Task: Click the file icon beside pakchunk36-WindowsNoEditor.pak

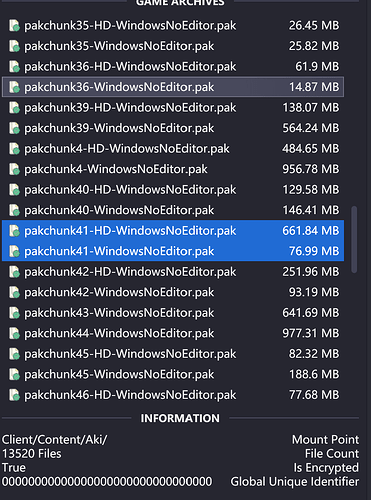Action: click(x=14, y=87)
